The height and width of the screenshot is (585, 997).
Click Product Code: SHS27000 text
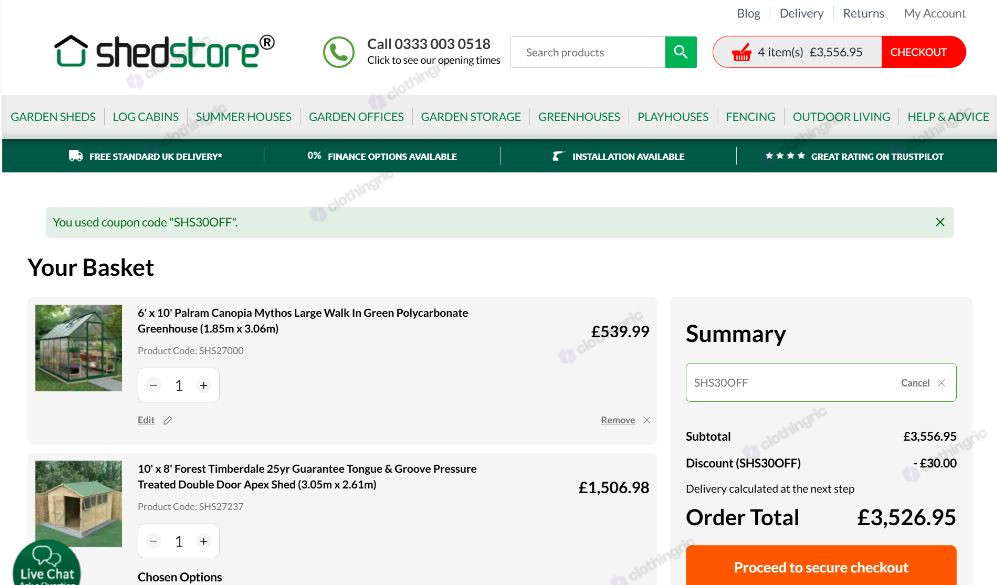(x=191, y=350)
